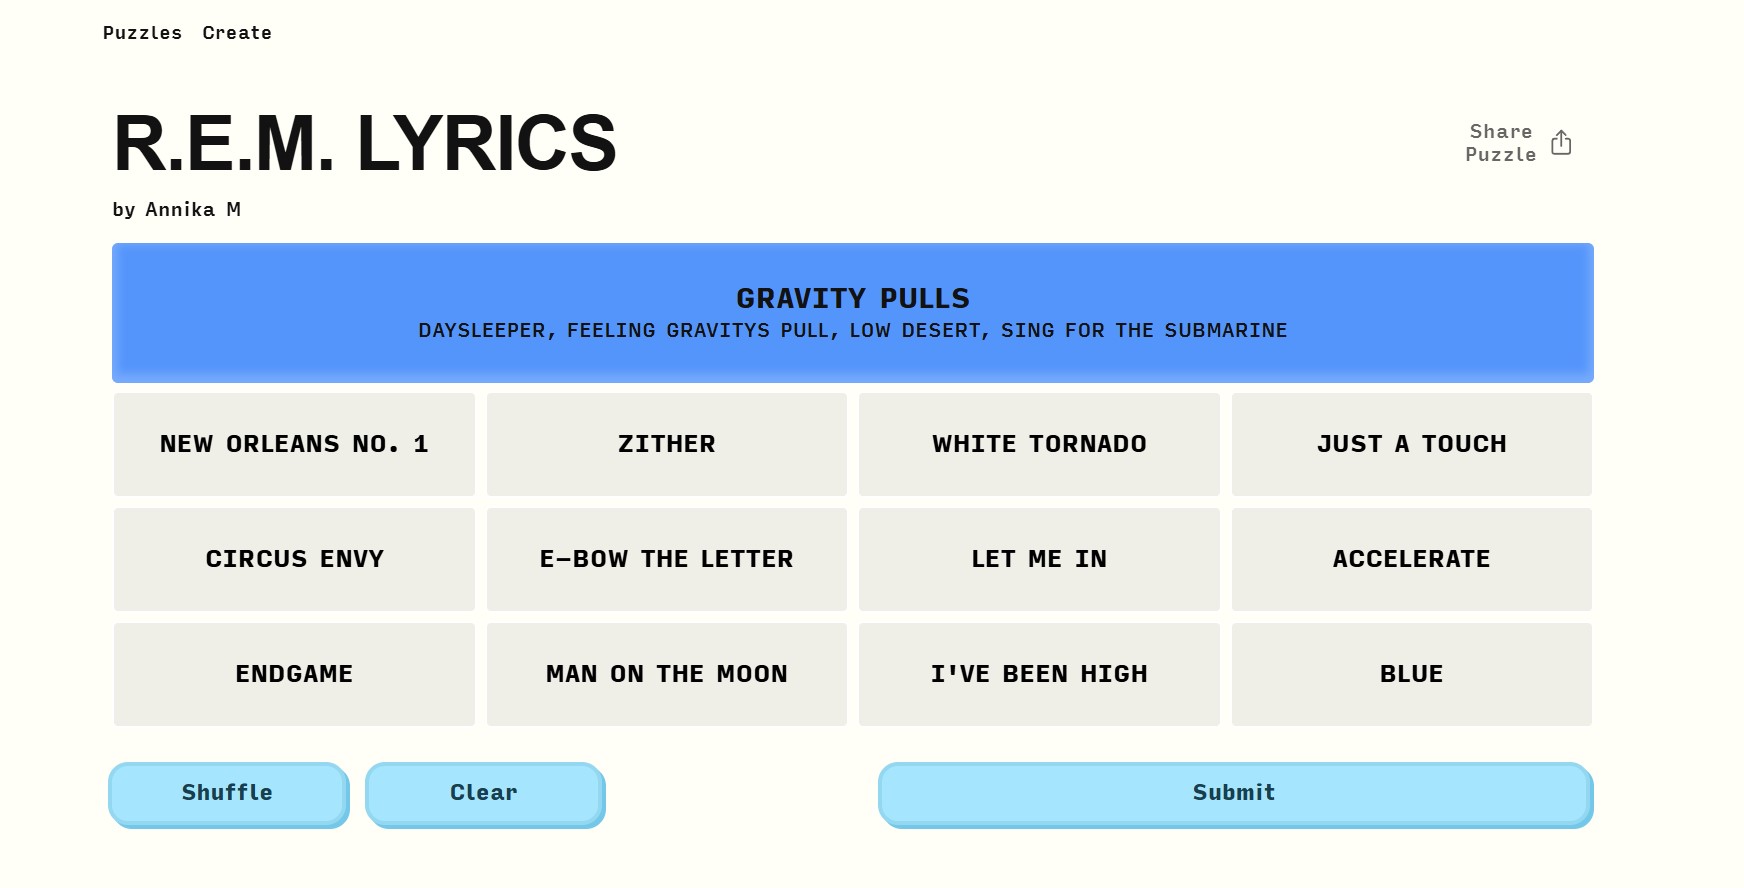Submit the current selection
Image resolution: width=1744 pixels, height=888 pixels.
coord(1235,794)
